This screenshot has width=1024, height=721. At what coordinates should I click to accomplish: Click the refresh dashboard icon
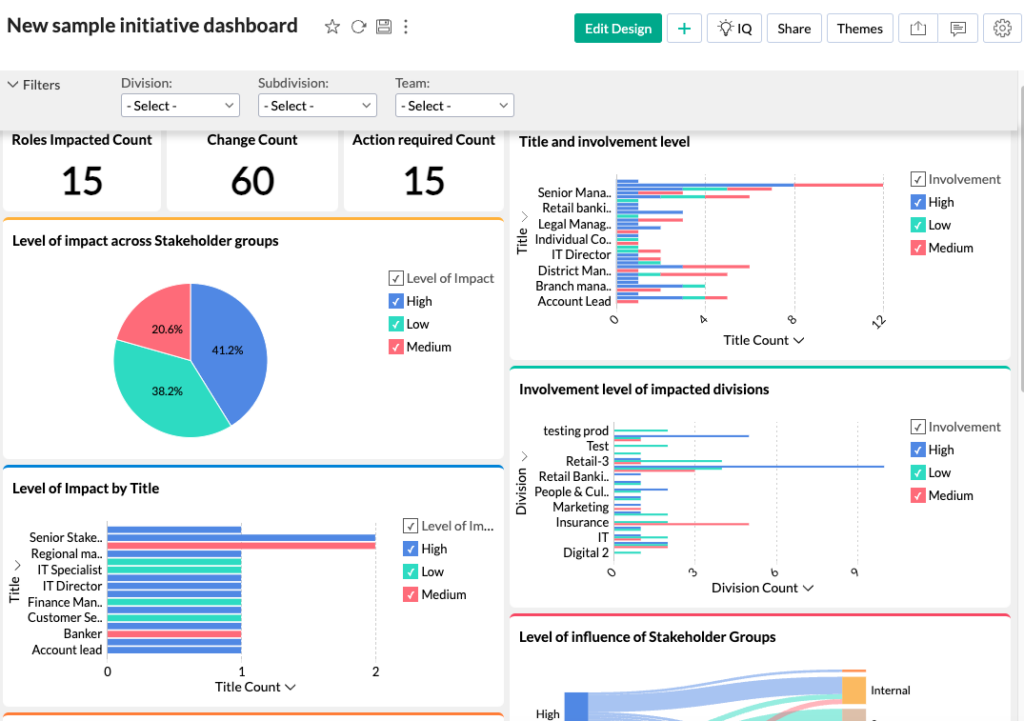pos(358,27)
